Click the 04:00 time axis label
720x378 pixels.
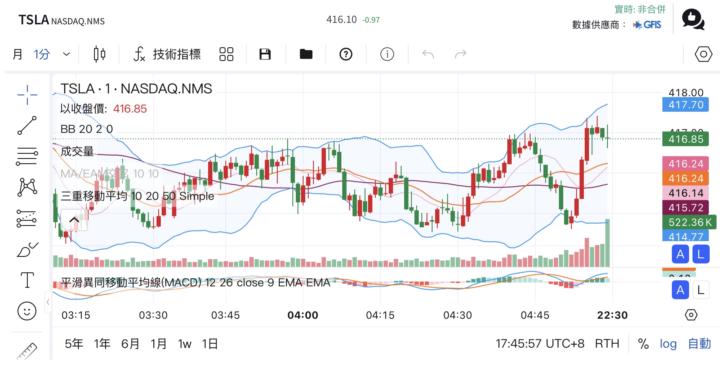coord(303,315)
